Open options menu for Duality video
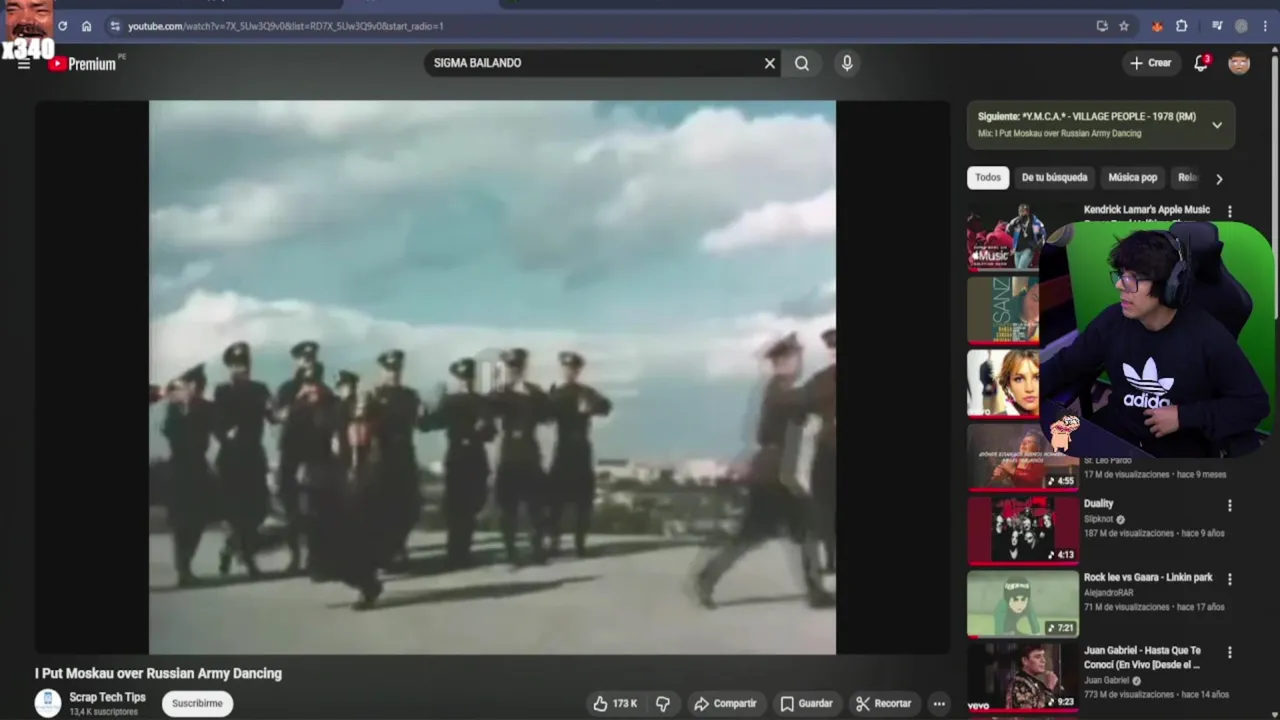The height and width of the screenshot is (720, 1280). (x=1230, y=506)
